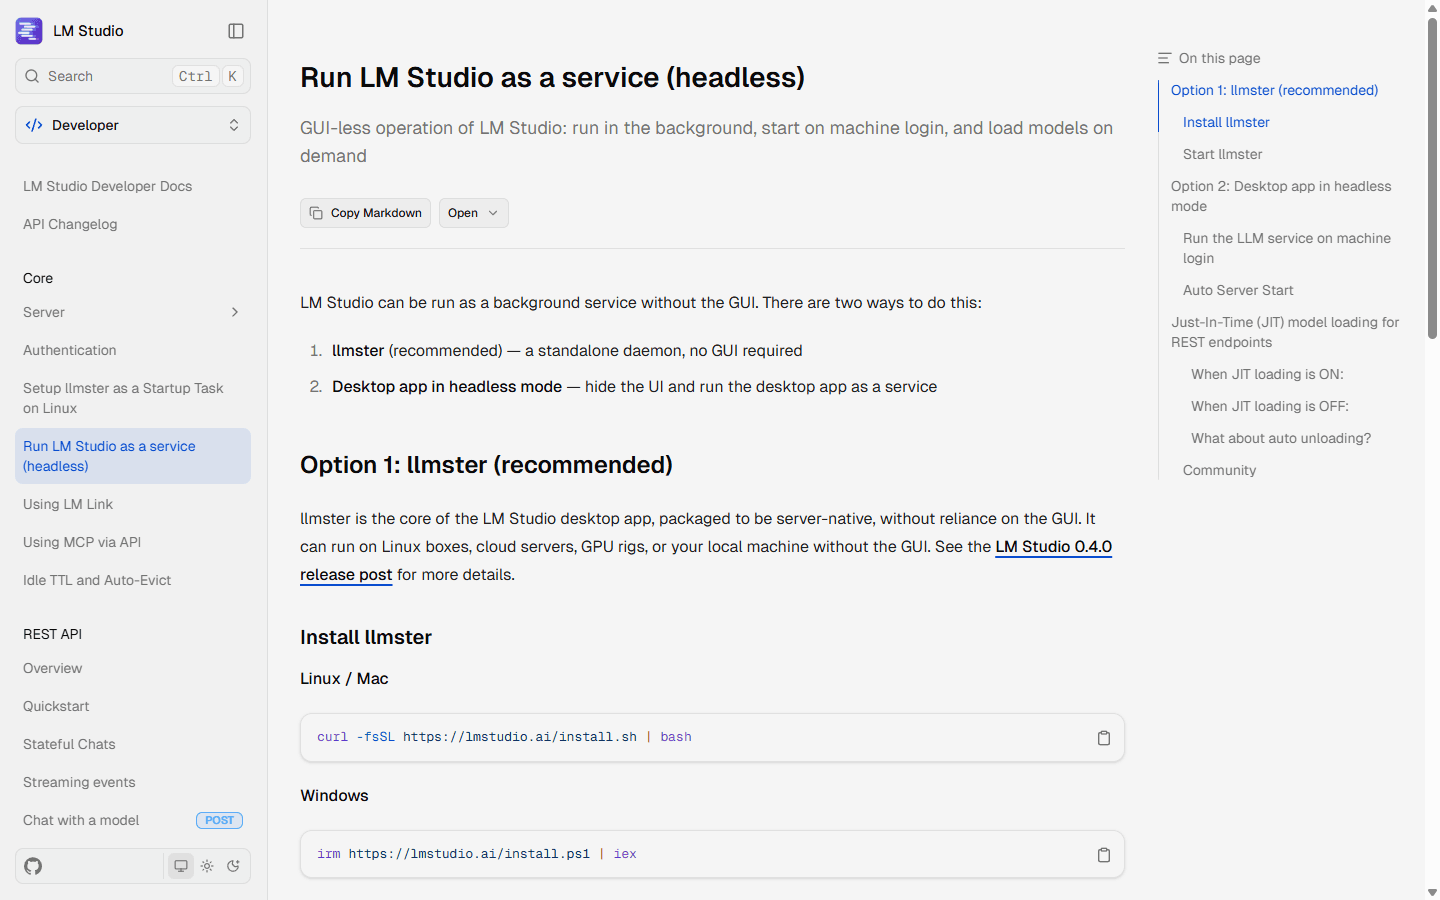
Task: Select the system theme monitor icon
Action: tap(181, 866)
